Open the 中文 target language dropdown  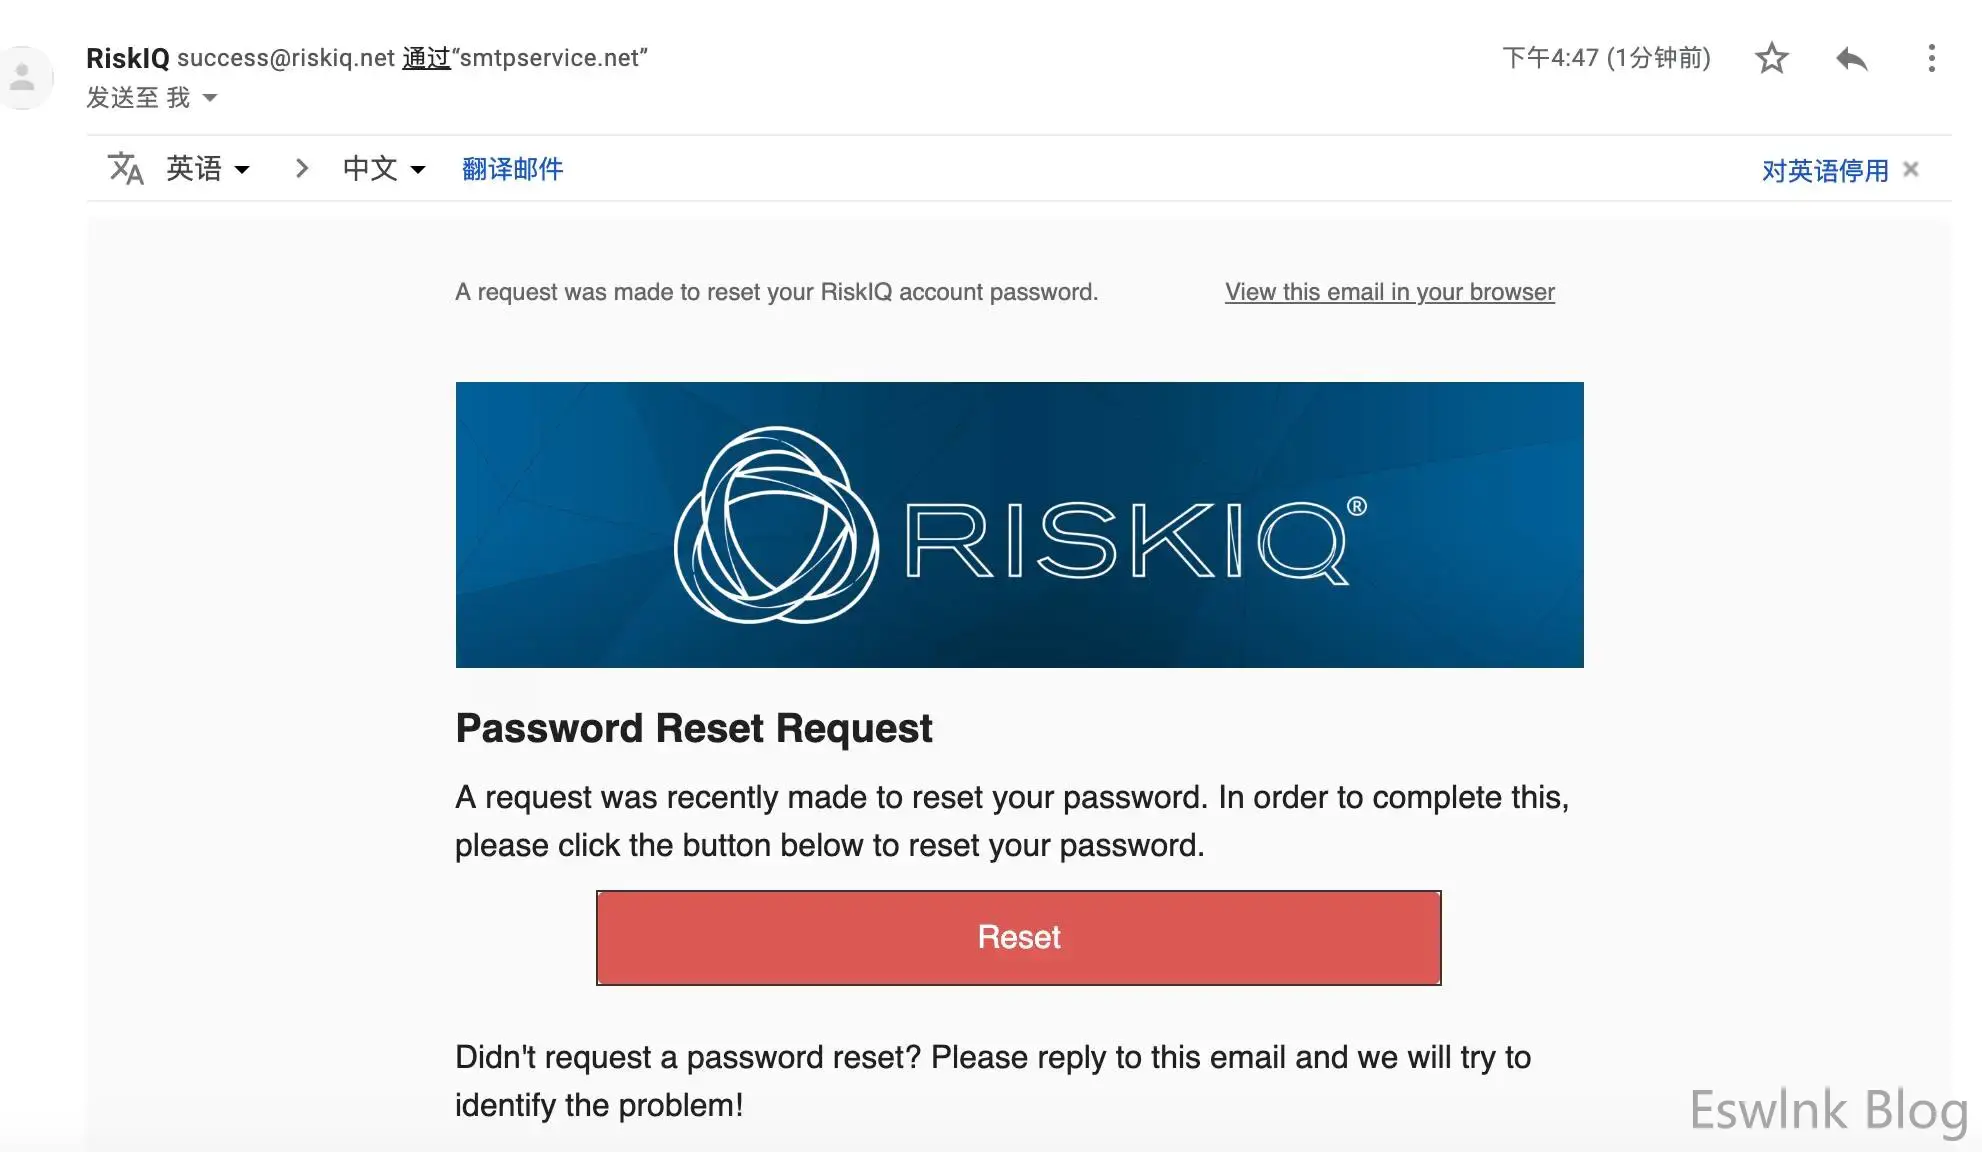point(384,168)
